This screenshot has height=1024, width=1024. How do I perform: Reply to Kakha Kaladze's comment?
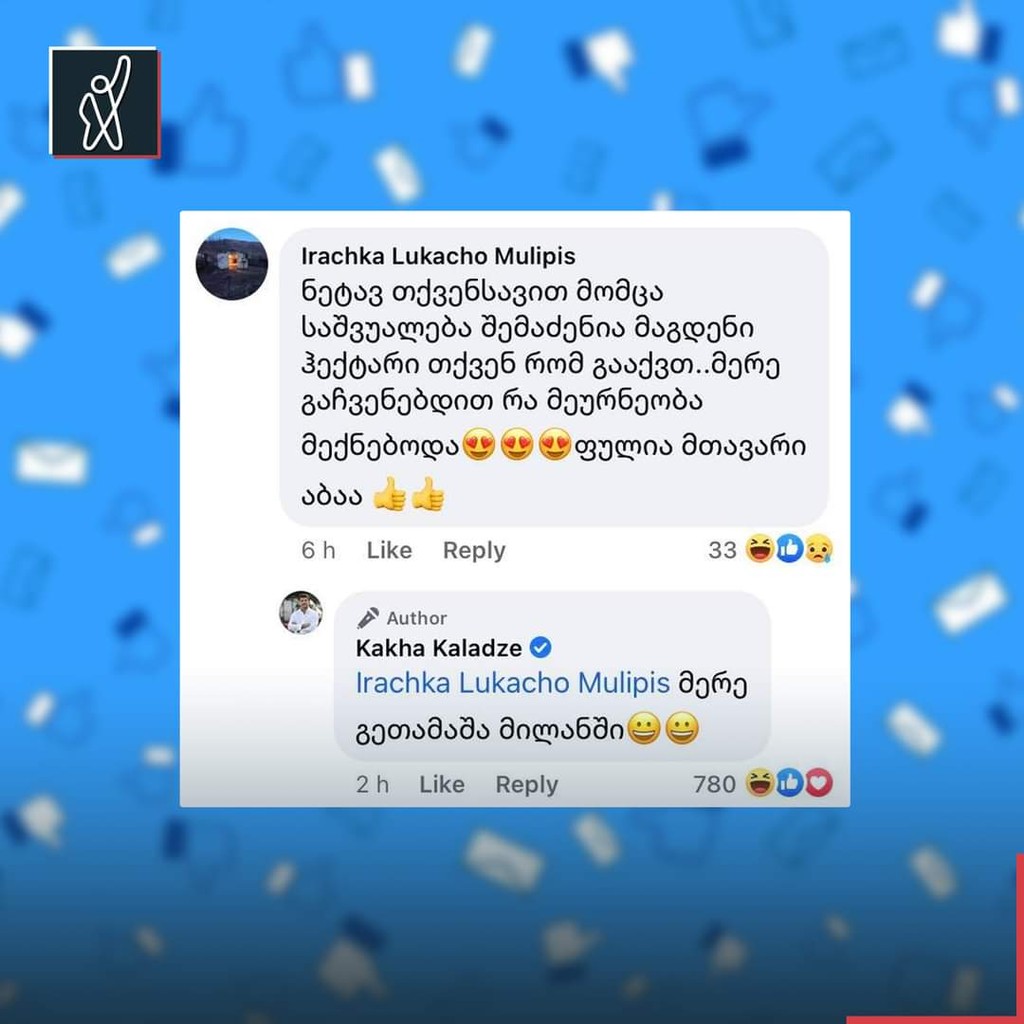[x=527, y=784]
